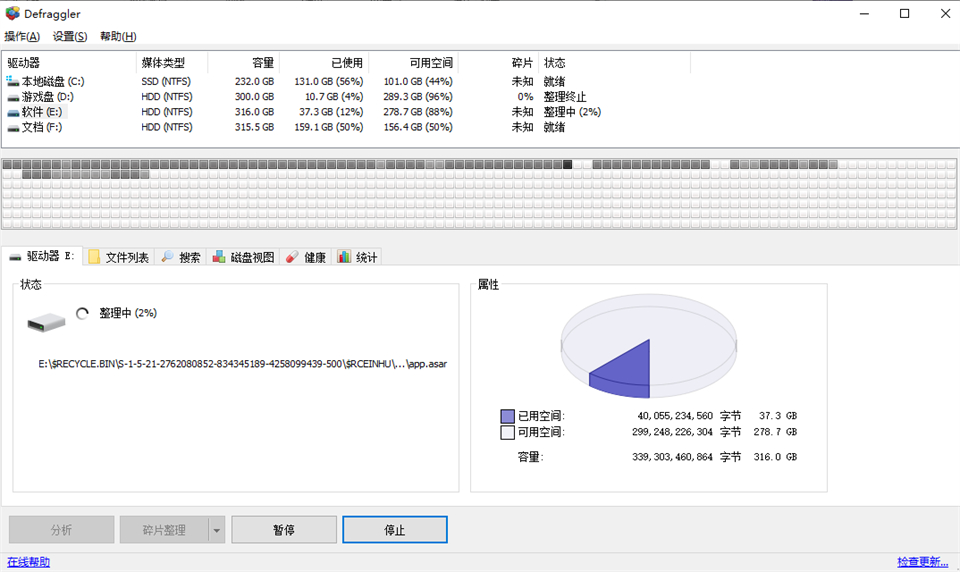Viewport: 960px width, 572px height.
Task: Open the 设置(S) menu
Action: [x=70, y=37]
